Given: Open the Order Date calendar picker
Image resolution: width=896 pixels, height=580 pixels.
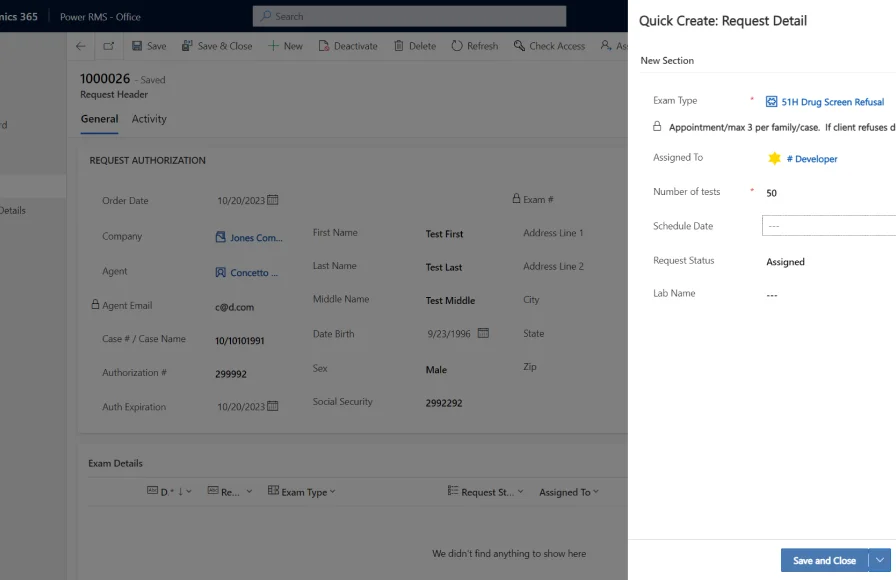Looking at the screenshot, I should tap(273, 200).
